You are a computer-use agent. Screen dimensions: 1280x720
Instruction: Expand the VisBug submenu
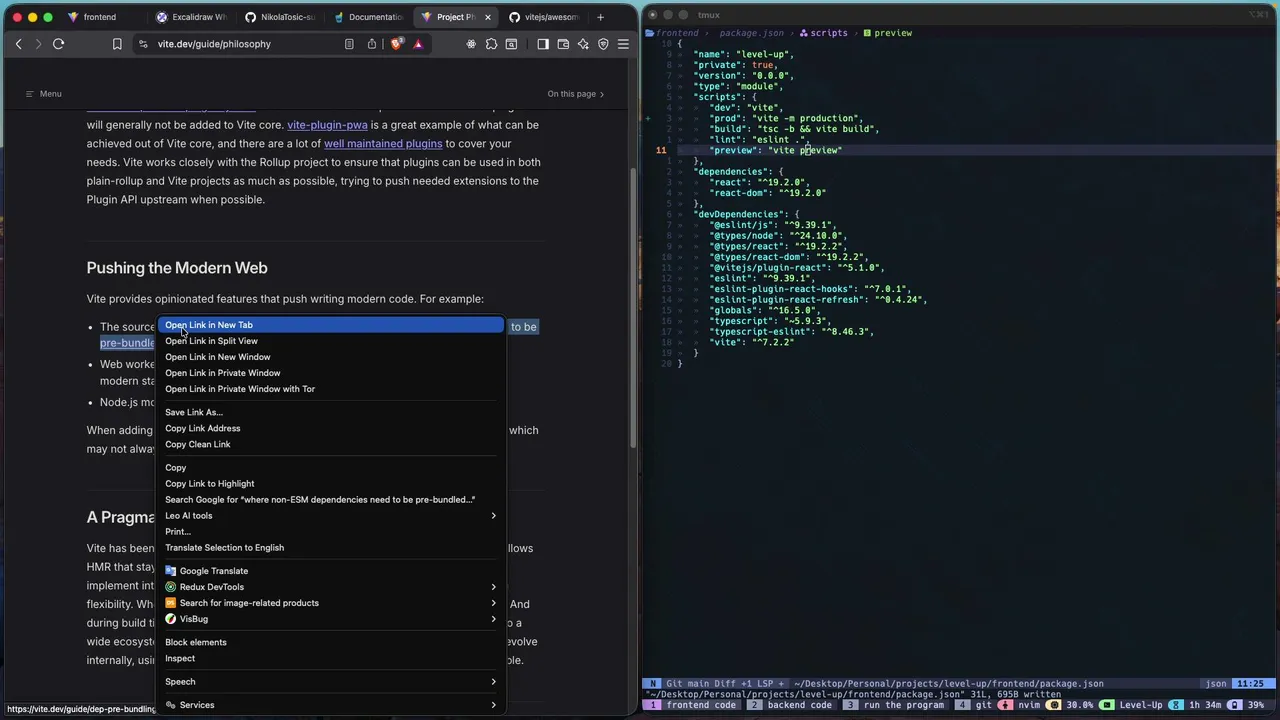click(332, 619)
